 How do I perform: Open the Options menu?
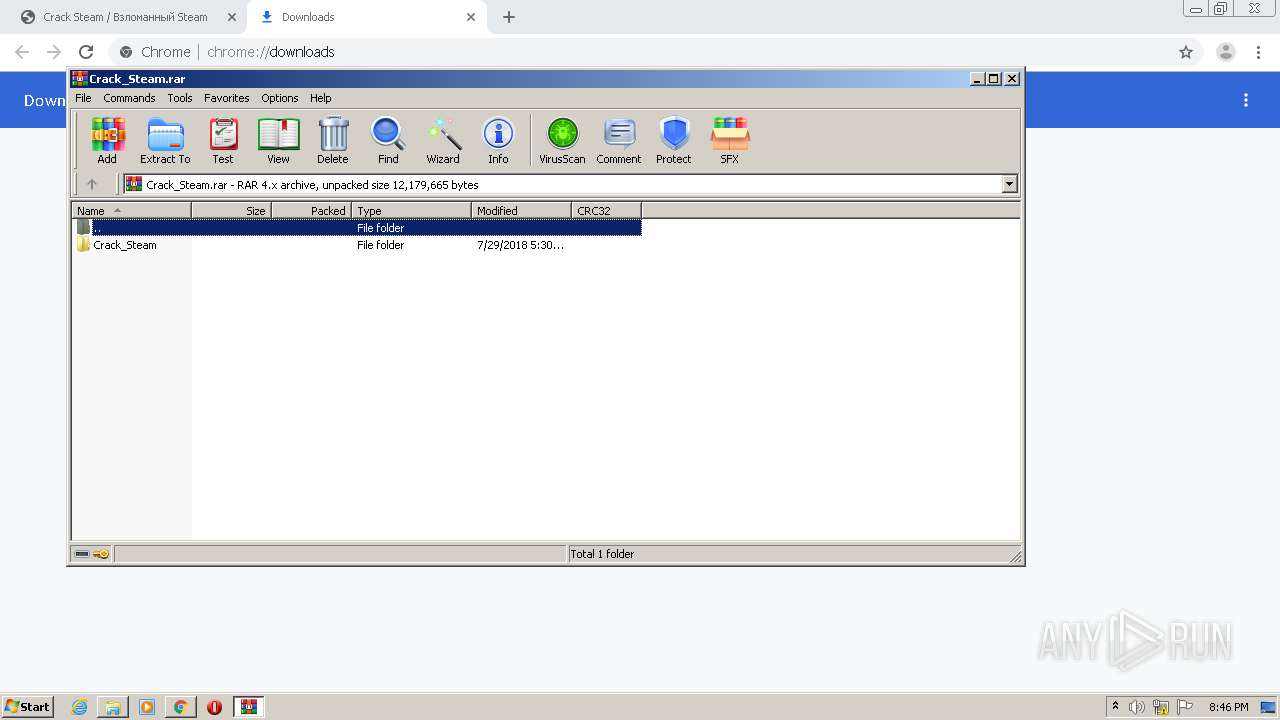(280, 98)
